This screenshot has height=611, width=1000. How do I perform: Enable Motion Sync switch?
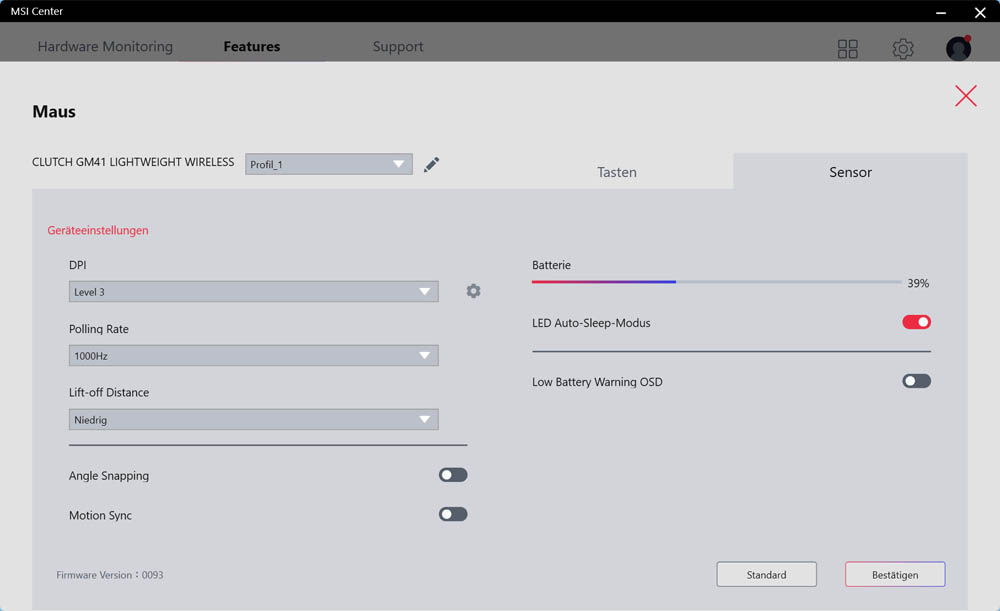coord(453,515)
